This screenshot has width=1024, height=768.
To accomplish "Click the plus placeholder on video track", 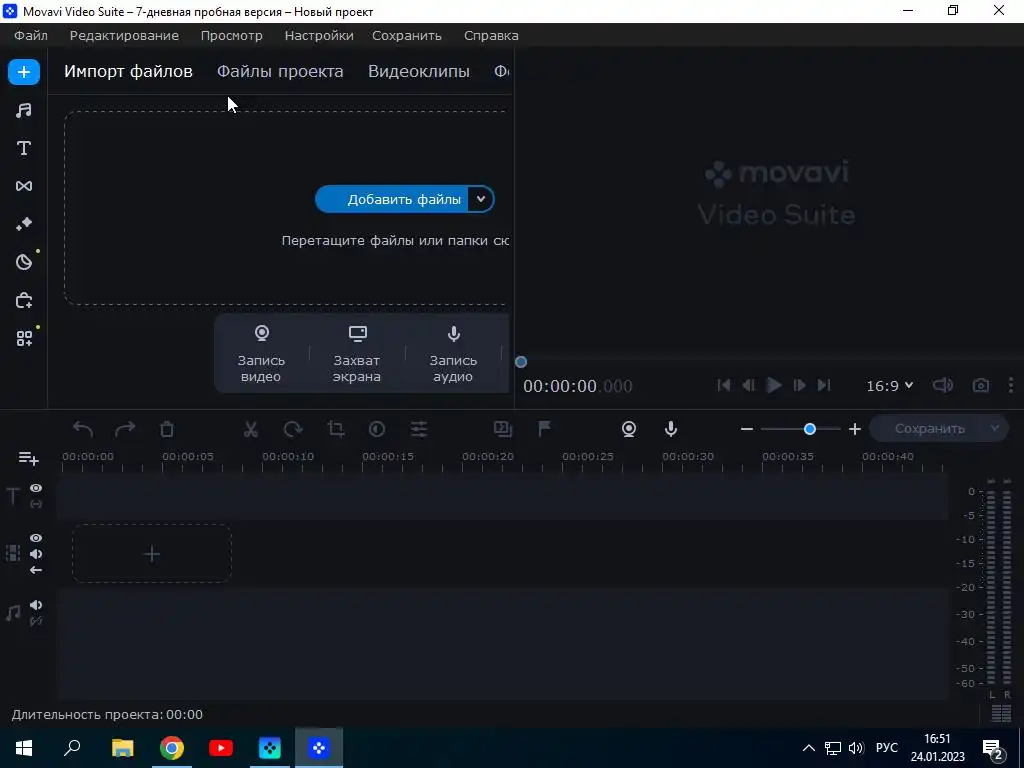I will [152, 554].
